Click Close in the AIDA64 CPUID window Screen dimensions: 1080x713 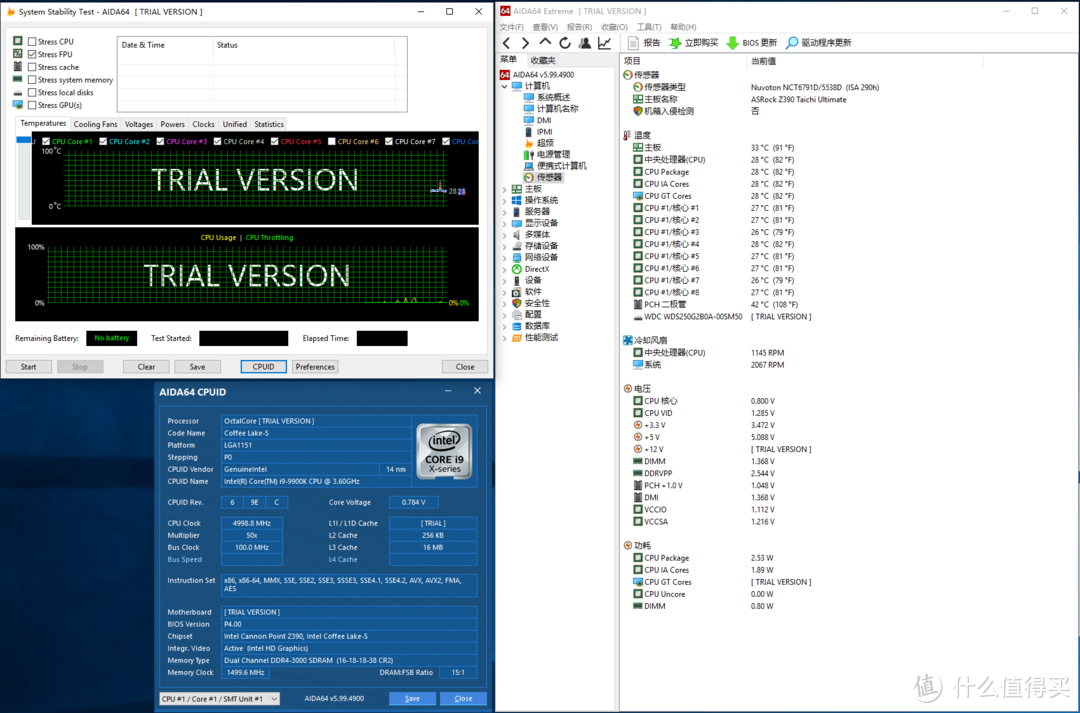coord(463,699)
